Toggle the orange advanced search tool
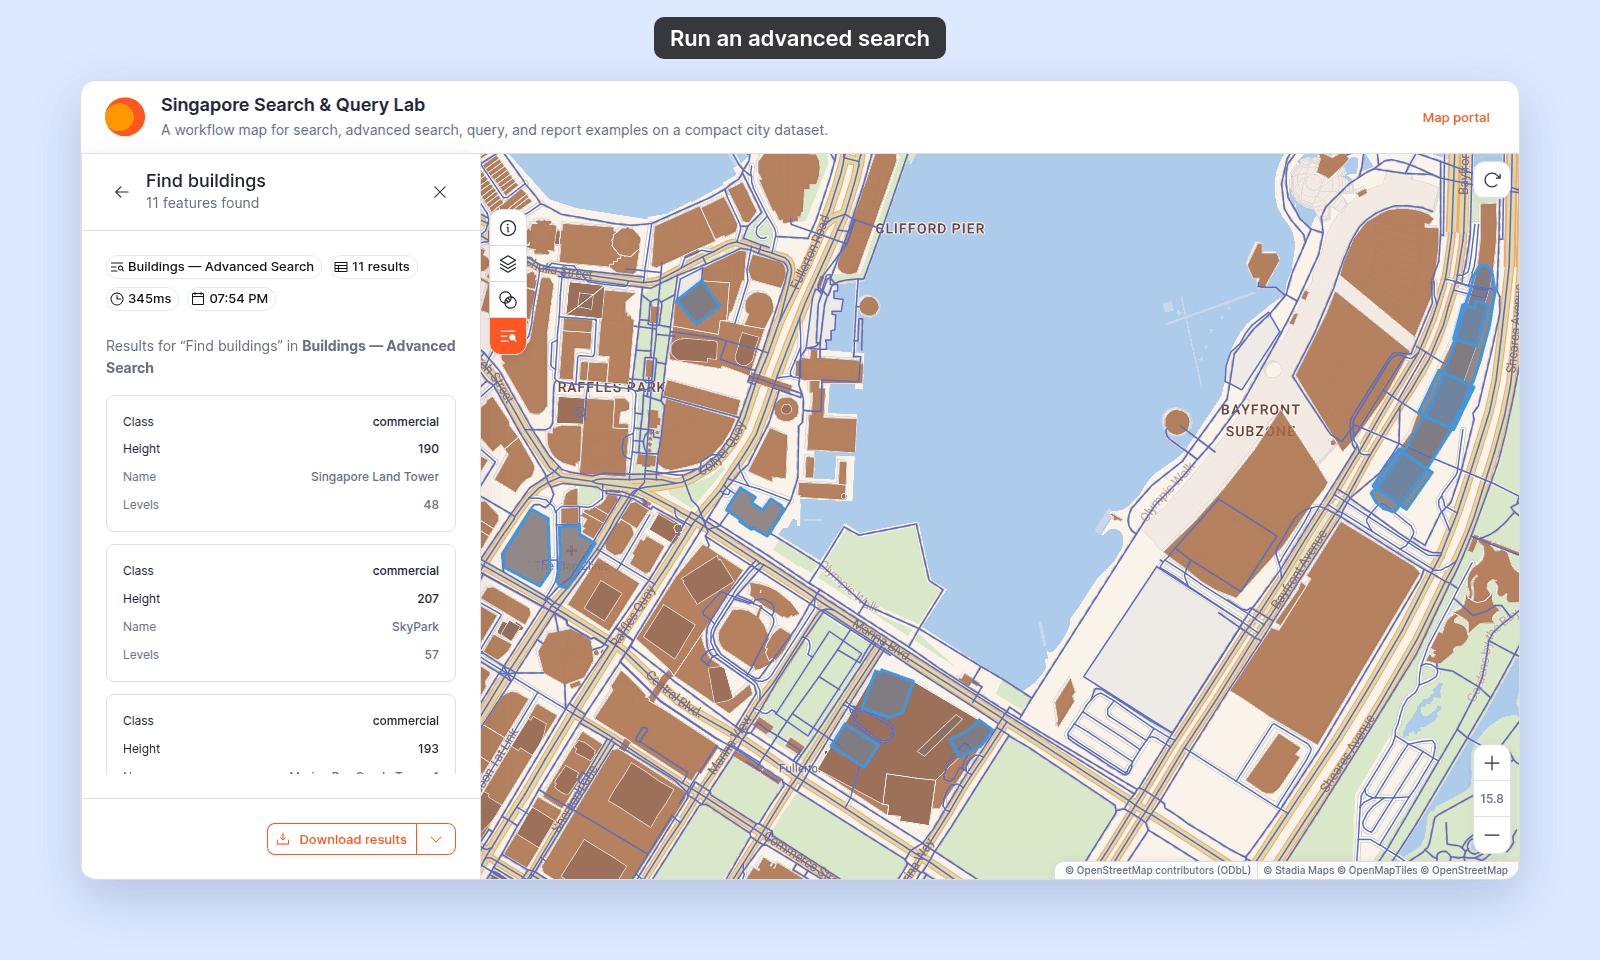This screenshot has height=960, width=1600. click(x=508, y=336)
